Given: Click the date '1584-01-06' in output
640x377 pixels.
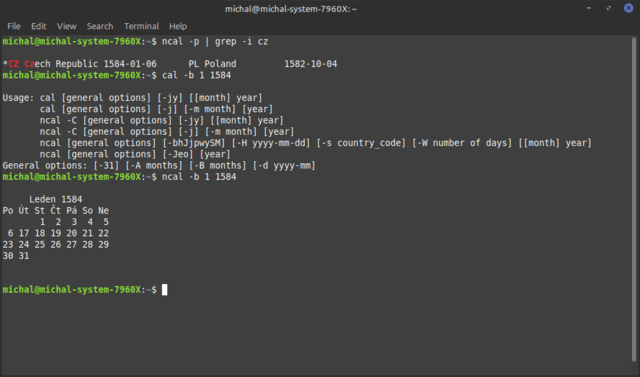Looking at the screenshot, I should coord(130,64).
